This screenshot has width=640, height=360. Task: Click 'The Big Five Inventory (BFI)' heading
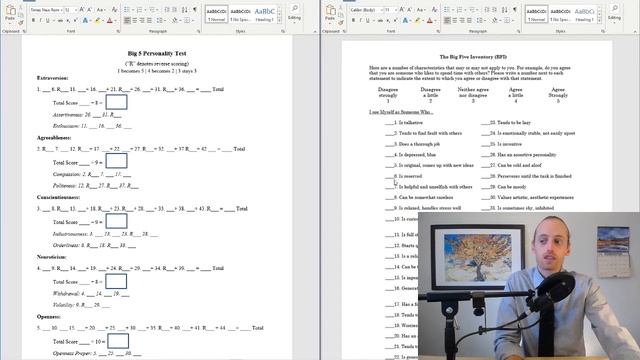click(x=473, y=57)
